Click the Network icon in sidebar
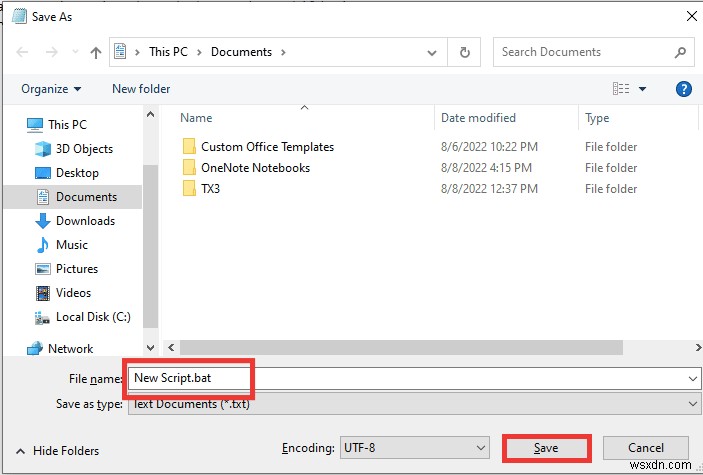Viewport: 703px width, 475px height. pos(35,349)
